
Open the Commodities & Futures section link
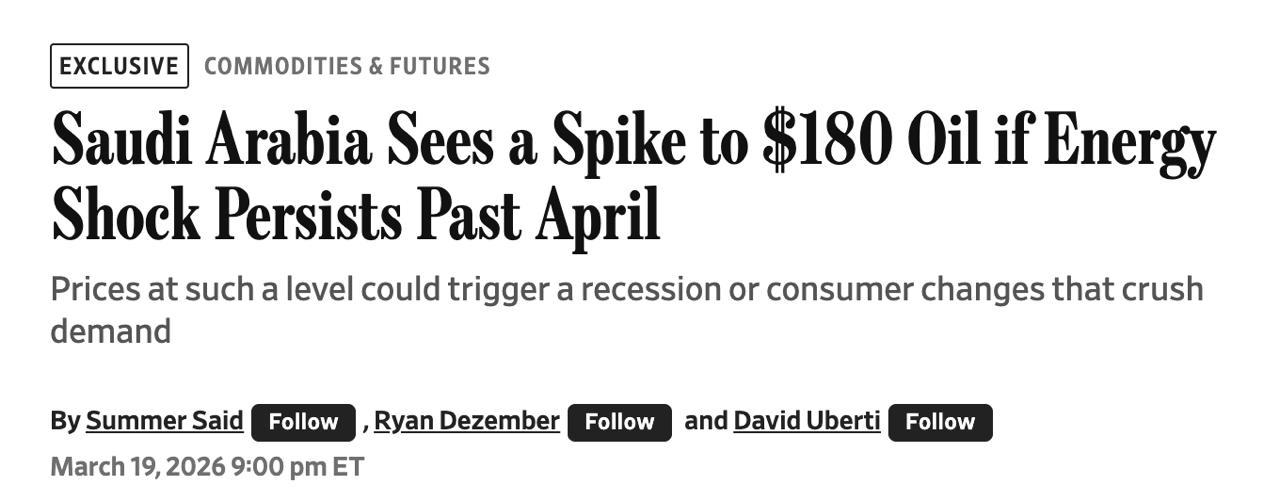tap(346, 66)
